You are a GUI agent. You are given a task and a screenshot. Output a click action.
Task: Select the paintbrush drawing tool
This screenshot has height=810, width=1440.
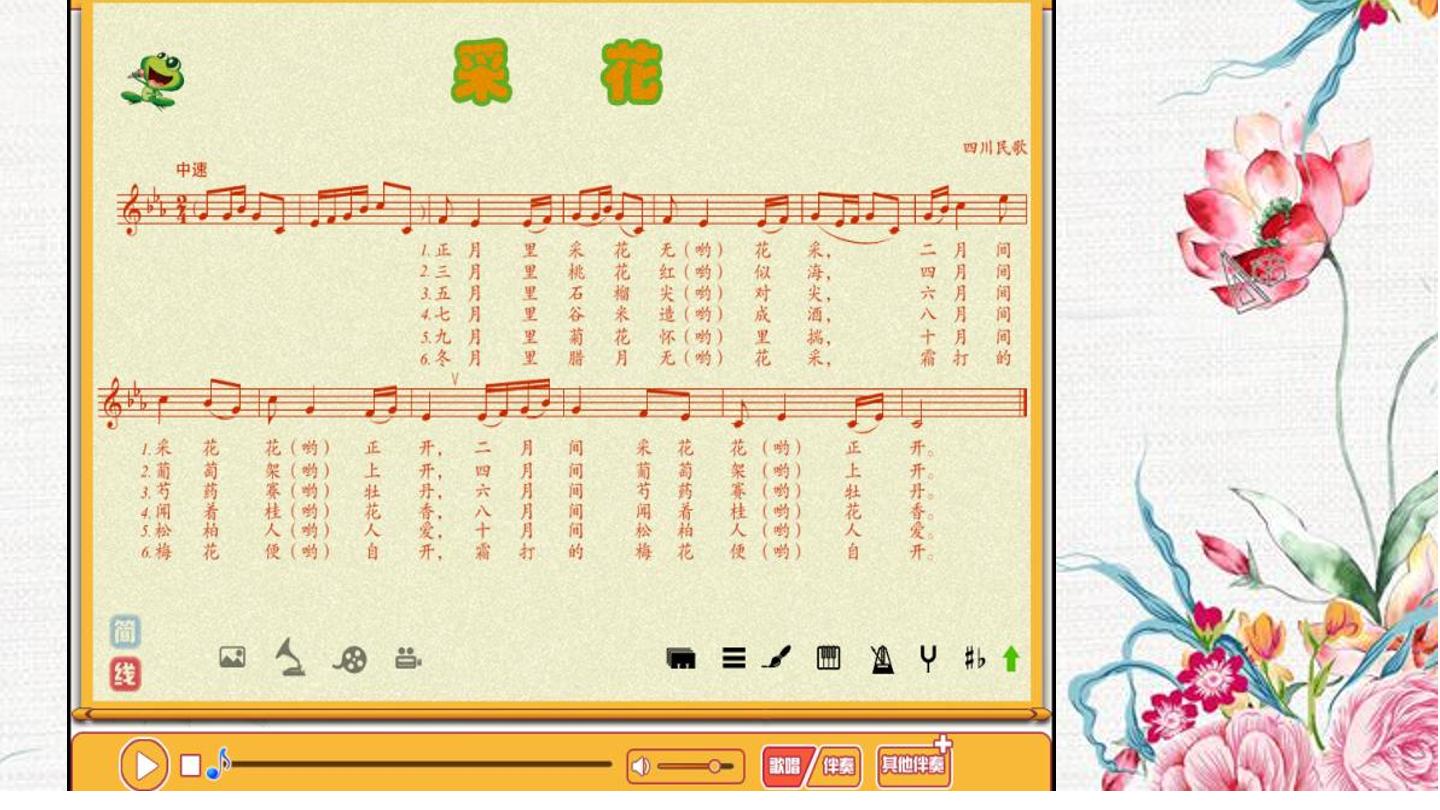click(776, 657)
